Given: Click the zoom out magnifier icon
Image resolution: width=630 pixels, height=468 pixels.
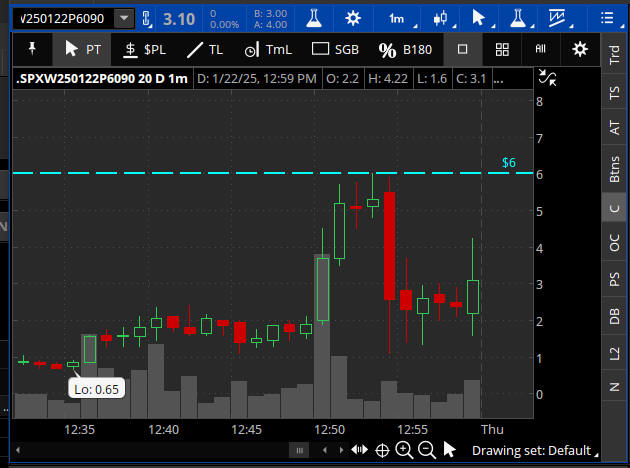Looking at the screenshot, I should click(x=426, y=450).
